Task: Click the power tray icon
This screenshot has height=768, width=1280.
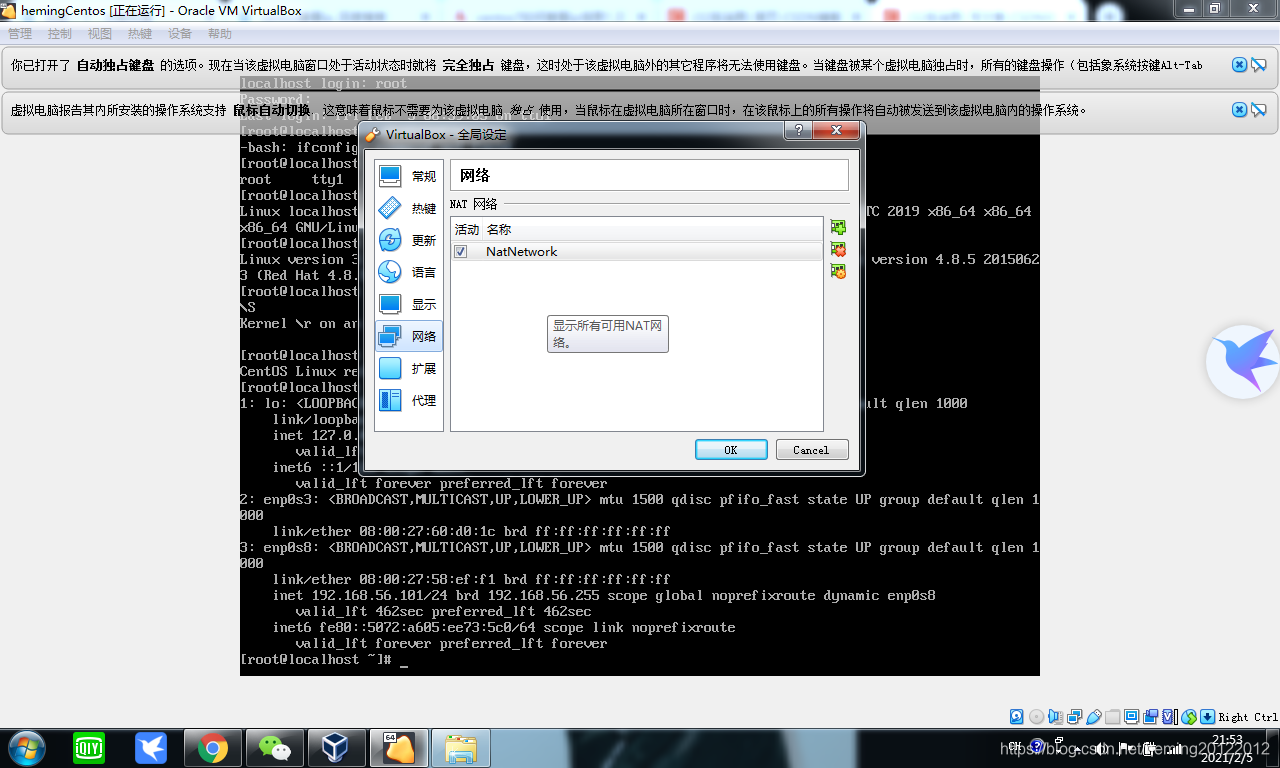Action: [1150, 749]
